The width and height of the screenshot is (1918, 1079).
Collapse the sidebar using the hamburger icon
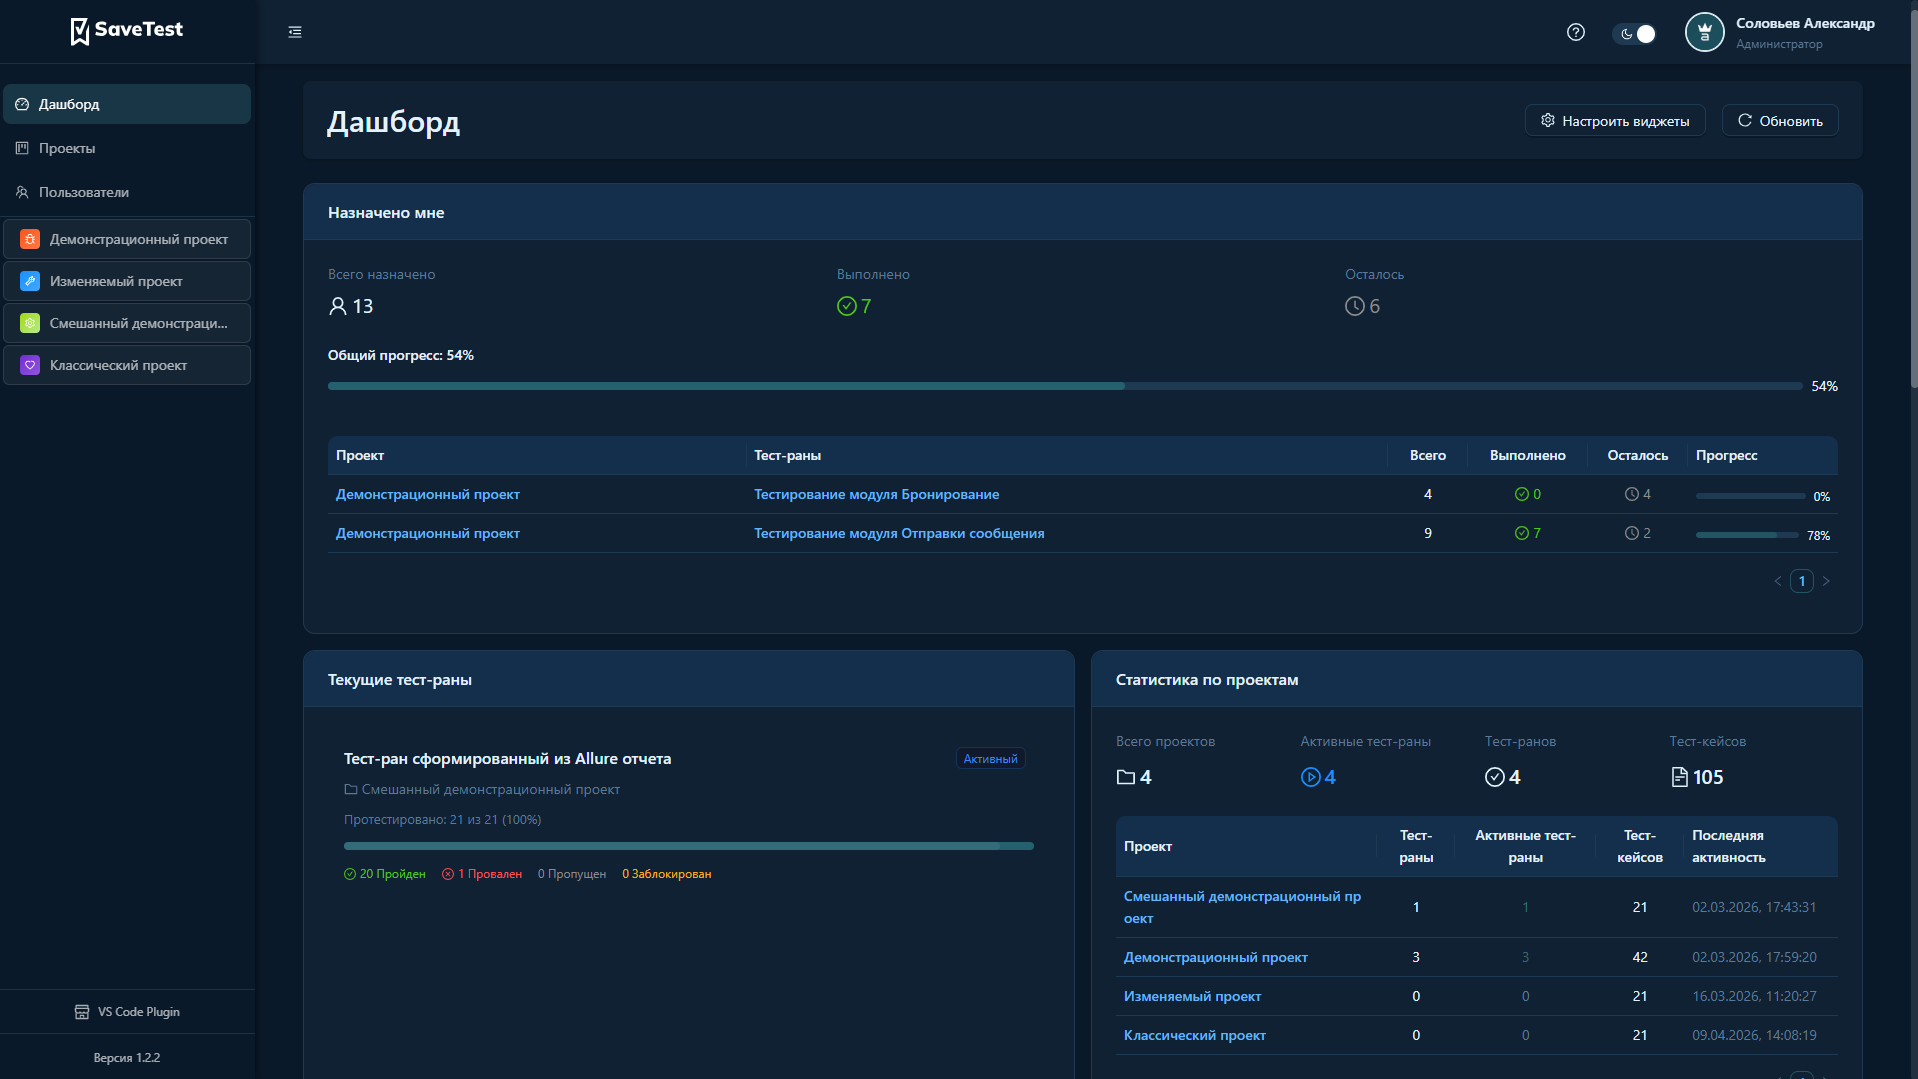[294, 32]
